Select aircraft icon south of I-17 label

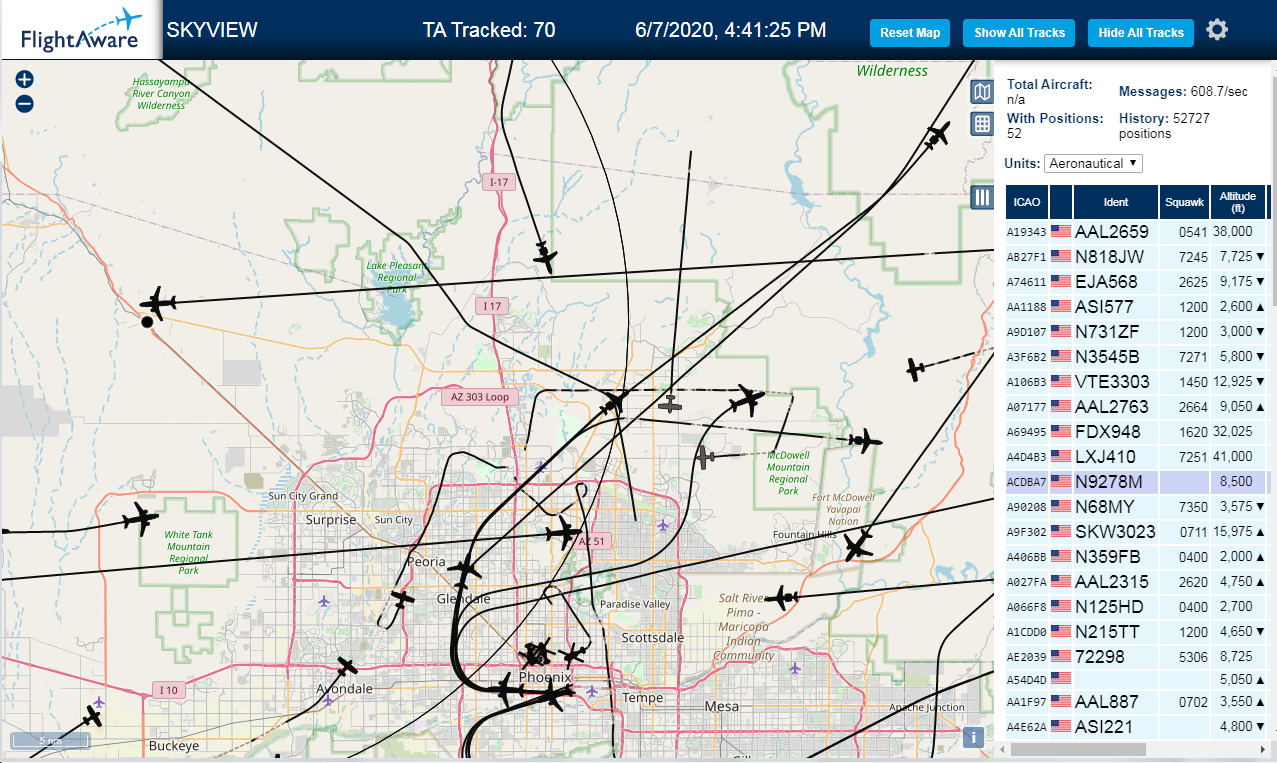[544, 256]
